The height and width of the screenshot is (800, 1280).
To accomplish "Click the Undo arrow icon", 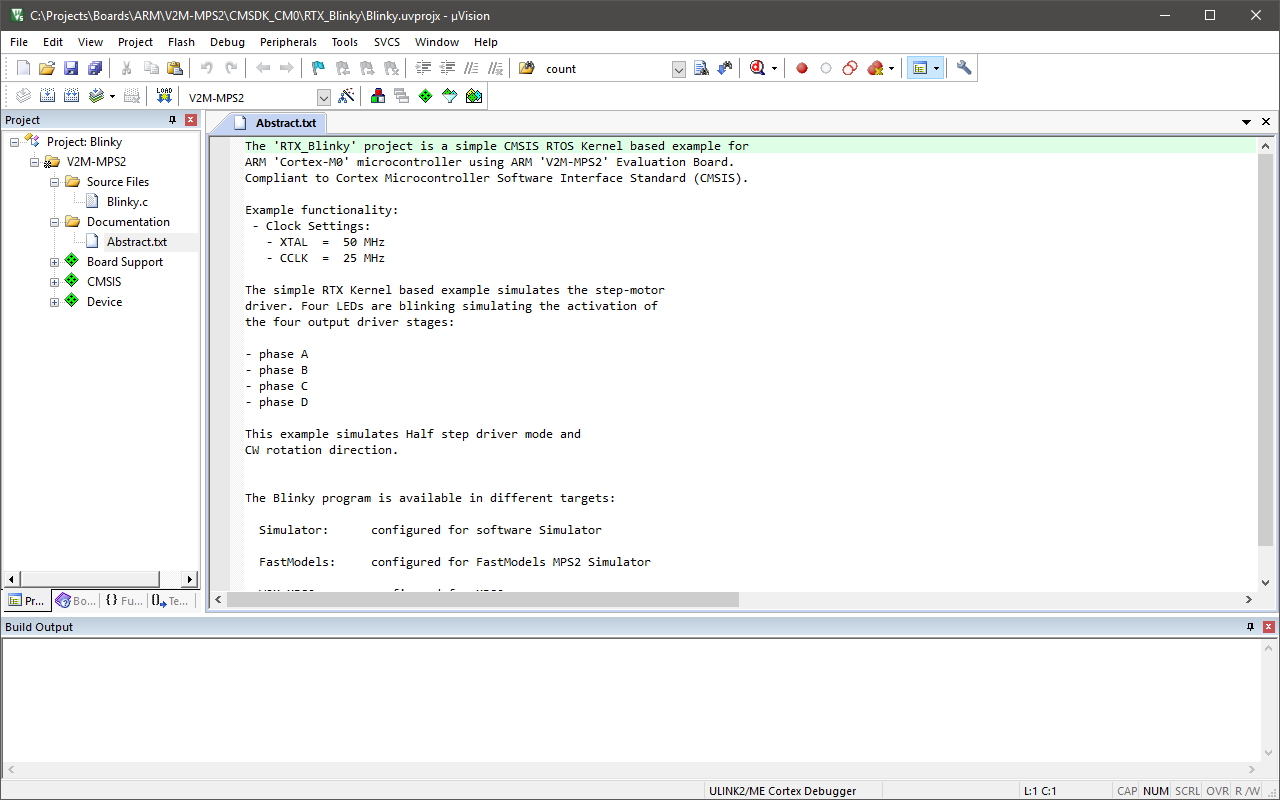I will (x=207, y=68).
